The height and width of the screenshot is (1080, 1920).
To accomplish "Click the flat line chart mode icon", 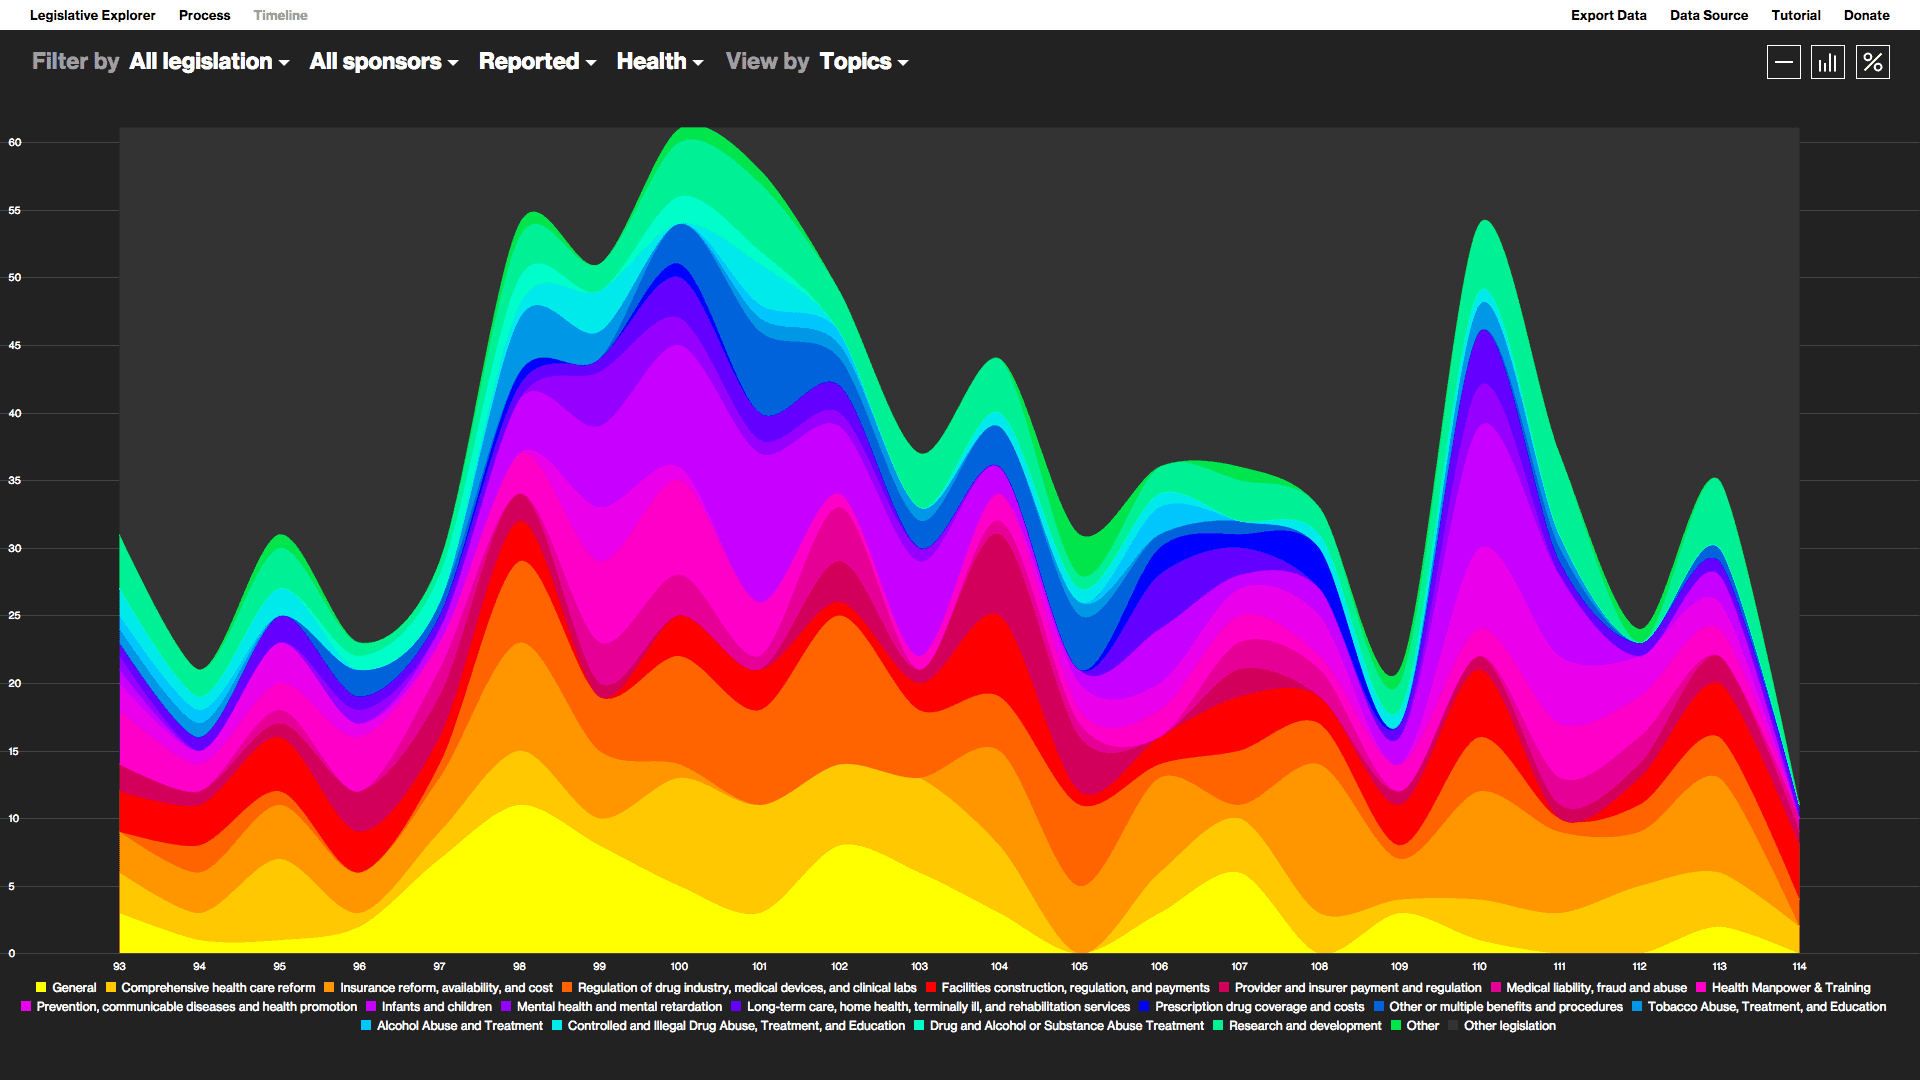I will [x=1783, y=62].
